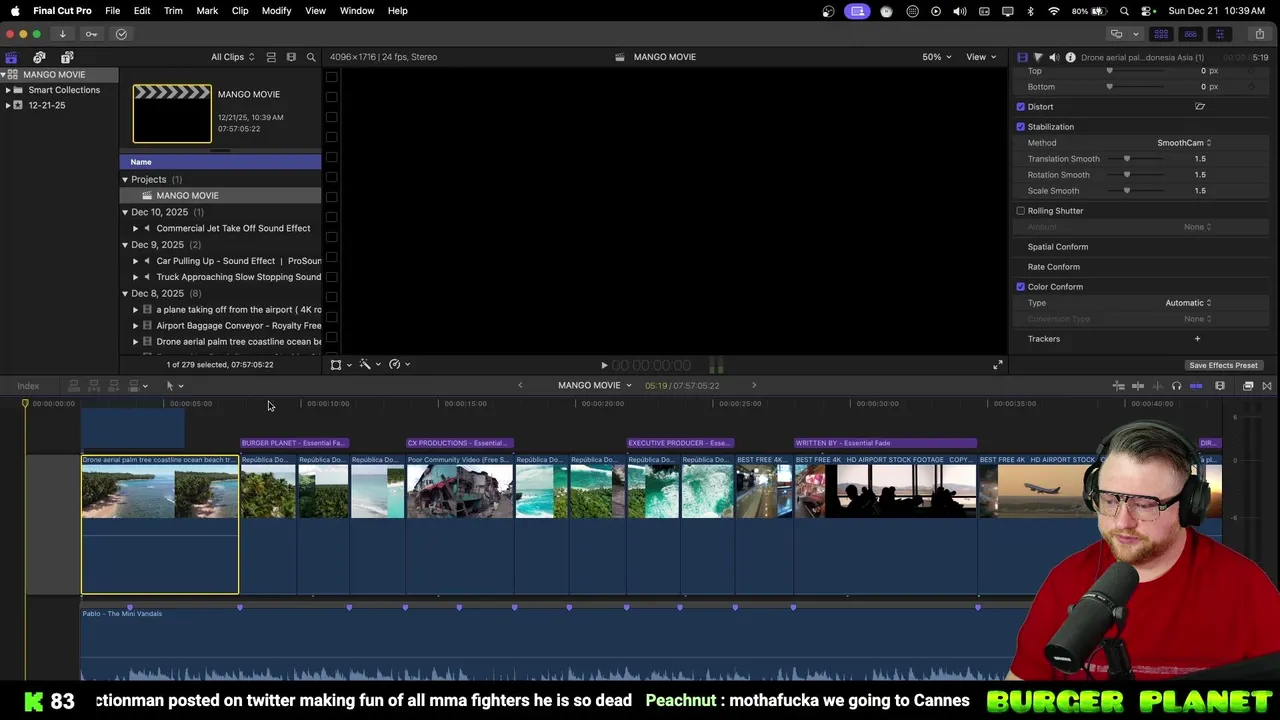Show or hide the Inspector panel
The height and width of the screenshot is (720, 1280).
coord(1219,34)
